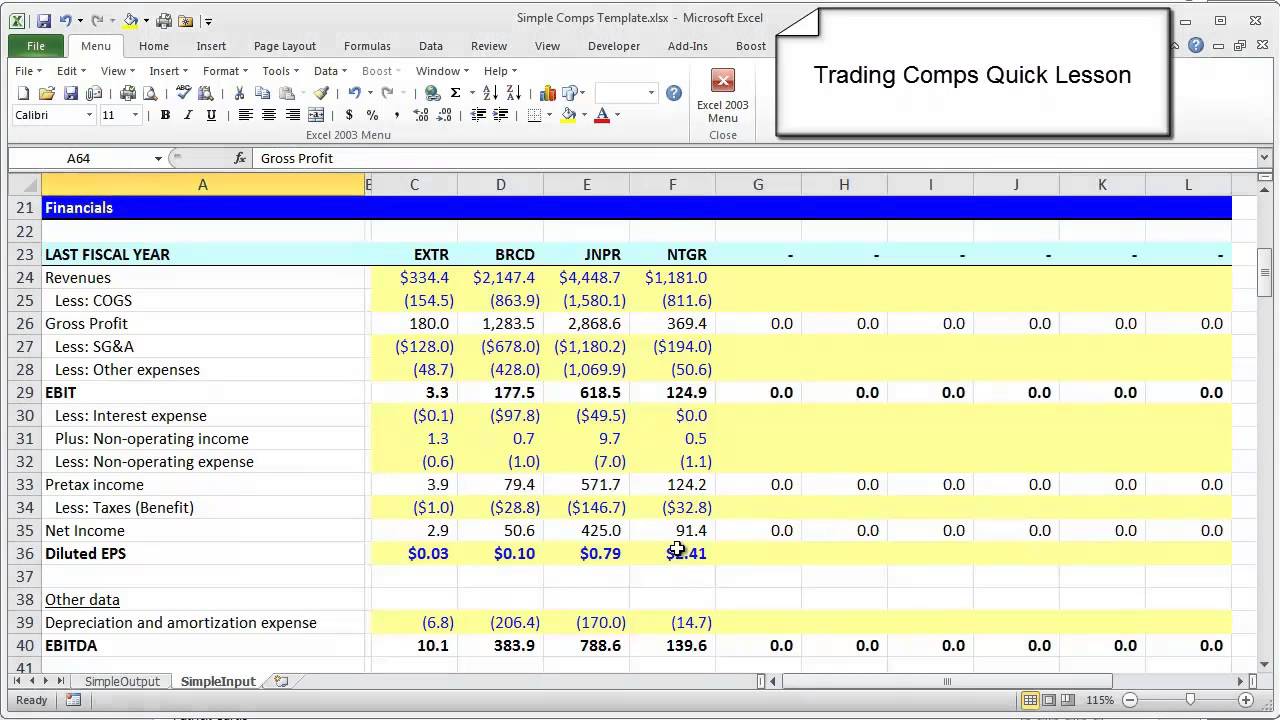Screen dimensions: 1280x720
Task: Open the Formulas ribbon tab
Action: (367, 46)
